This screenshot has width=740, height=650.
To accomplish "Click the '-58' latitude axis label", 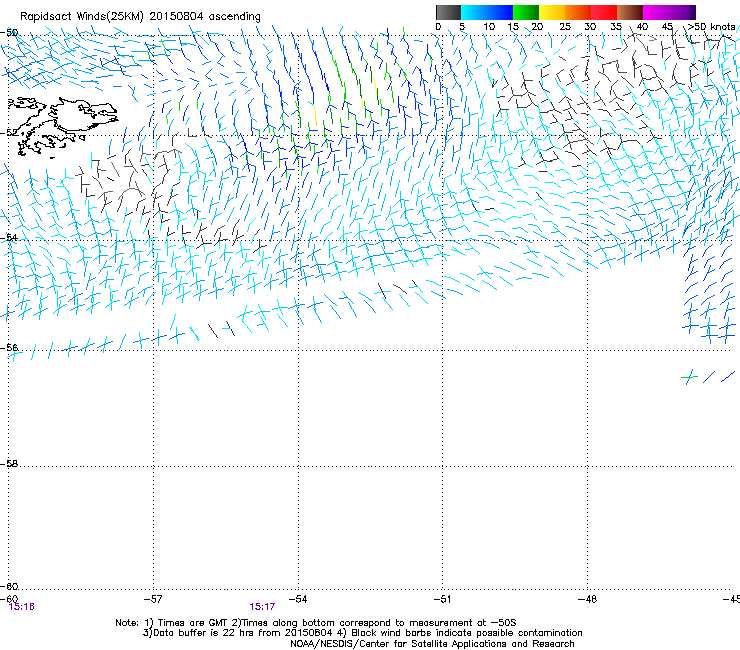I will pyautogui.click(x=9, y=464).
